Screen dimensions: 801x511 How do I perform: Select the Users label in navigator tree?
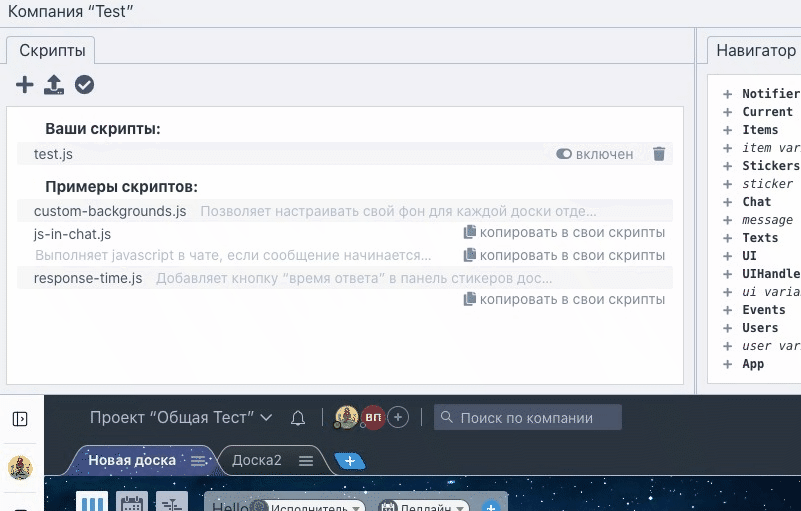pyautogui.click(x=760, y=328)
